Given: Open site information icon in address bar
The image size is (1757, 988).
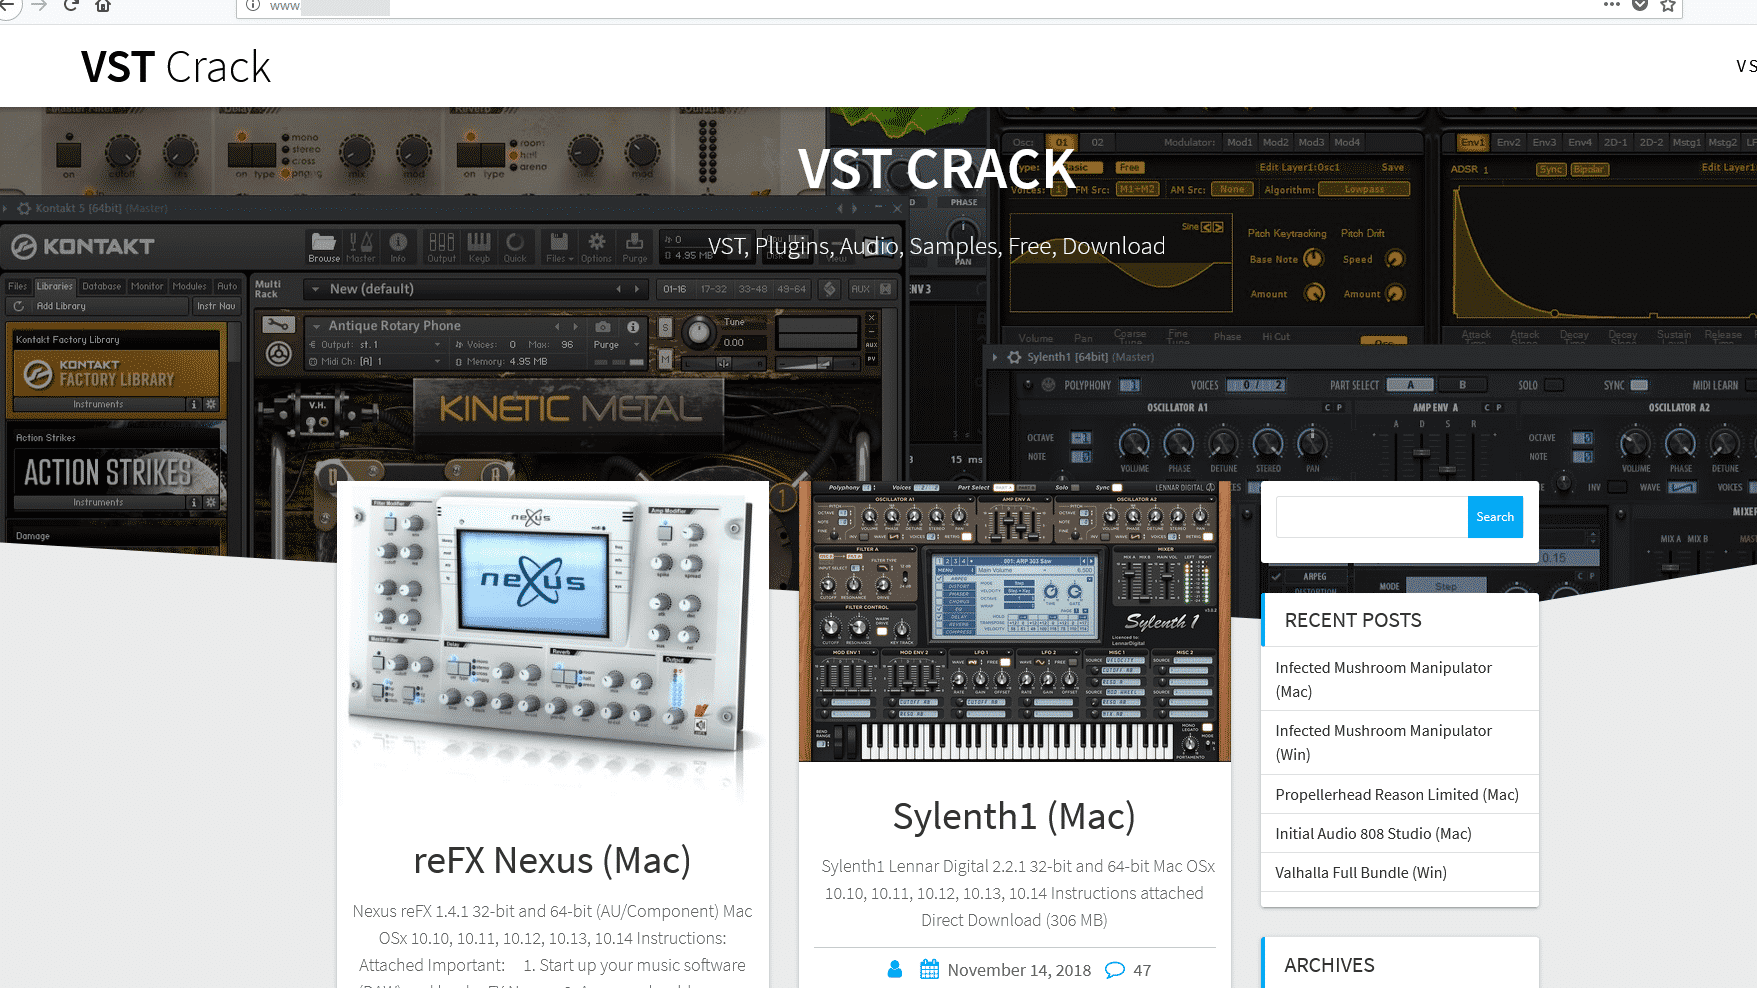Looking at the screenshot, I should coord(253,5).
